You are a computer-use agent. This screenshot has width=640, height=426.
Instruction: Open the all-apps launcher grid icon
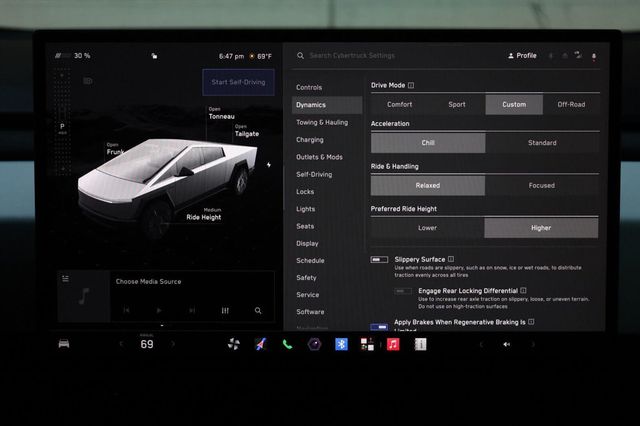pyautogui.click(x=367, y=344)
